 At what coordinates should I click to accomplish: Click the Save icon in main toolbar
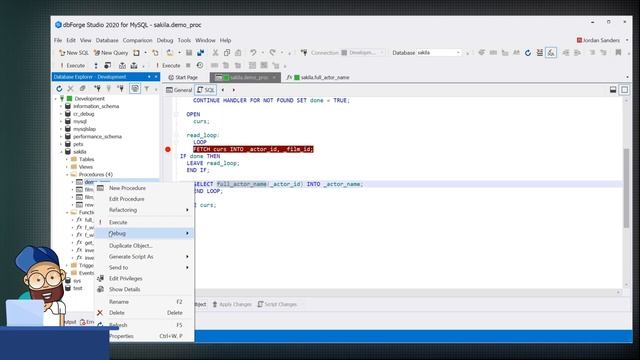(x=189, y=53)
